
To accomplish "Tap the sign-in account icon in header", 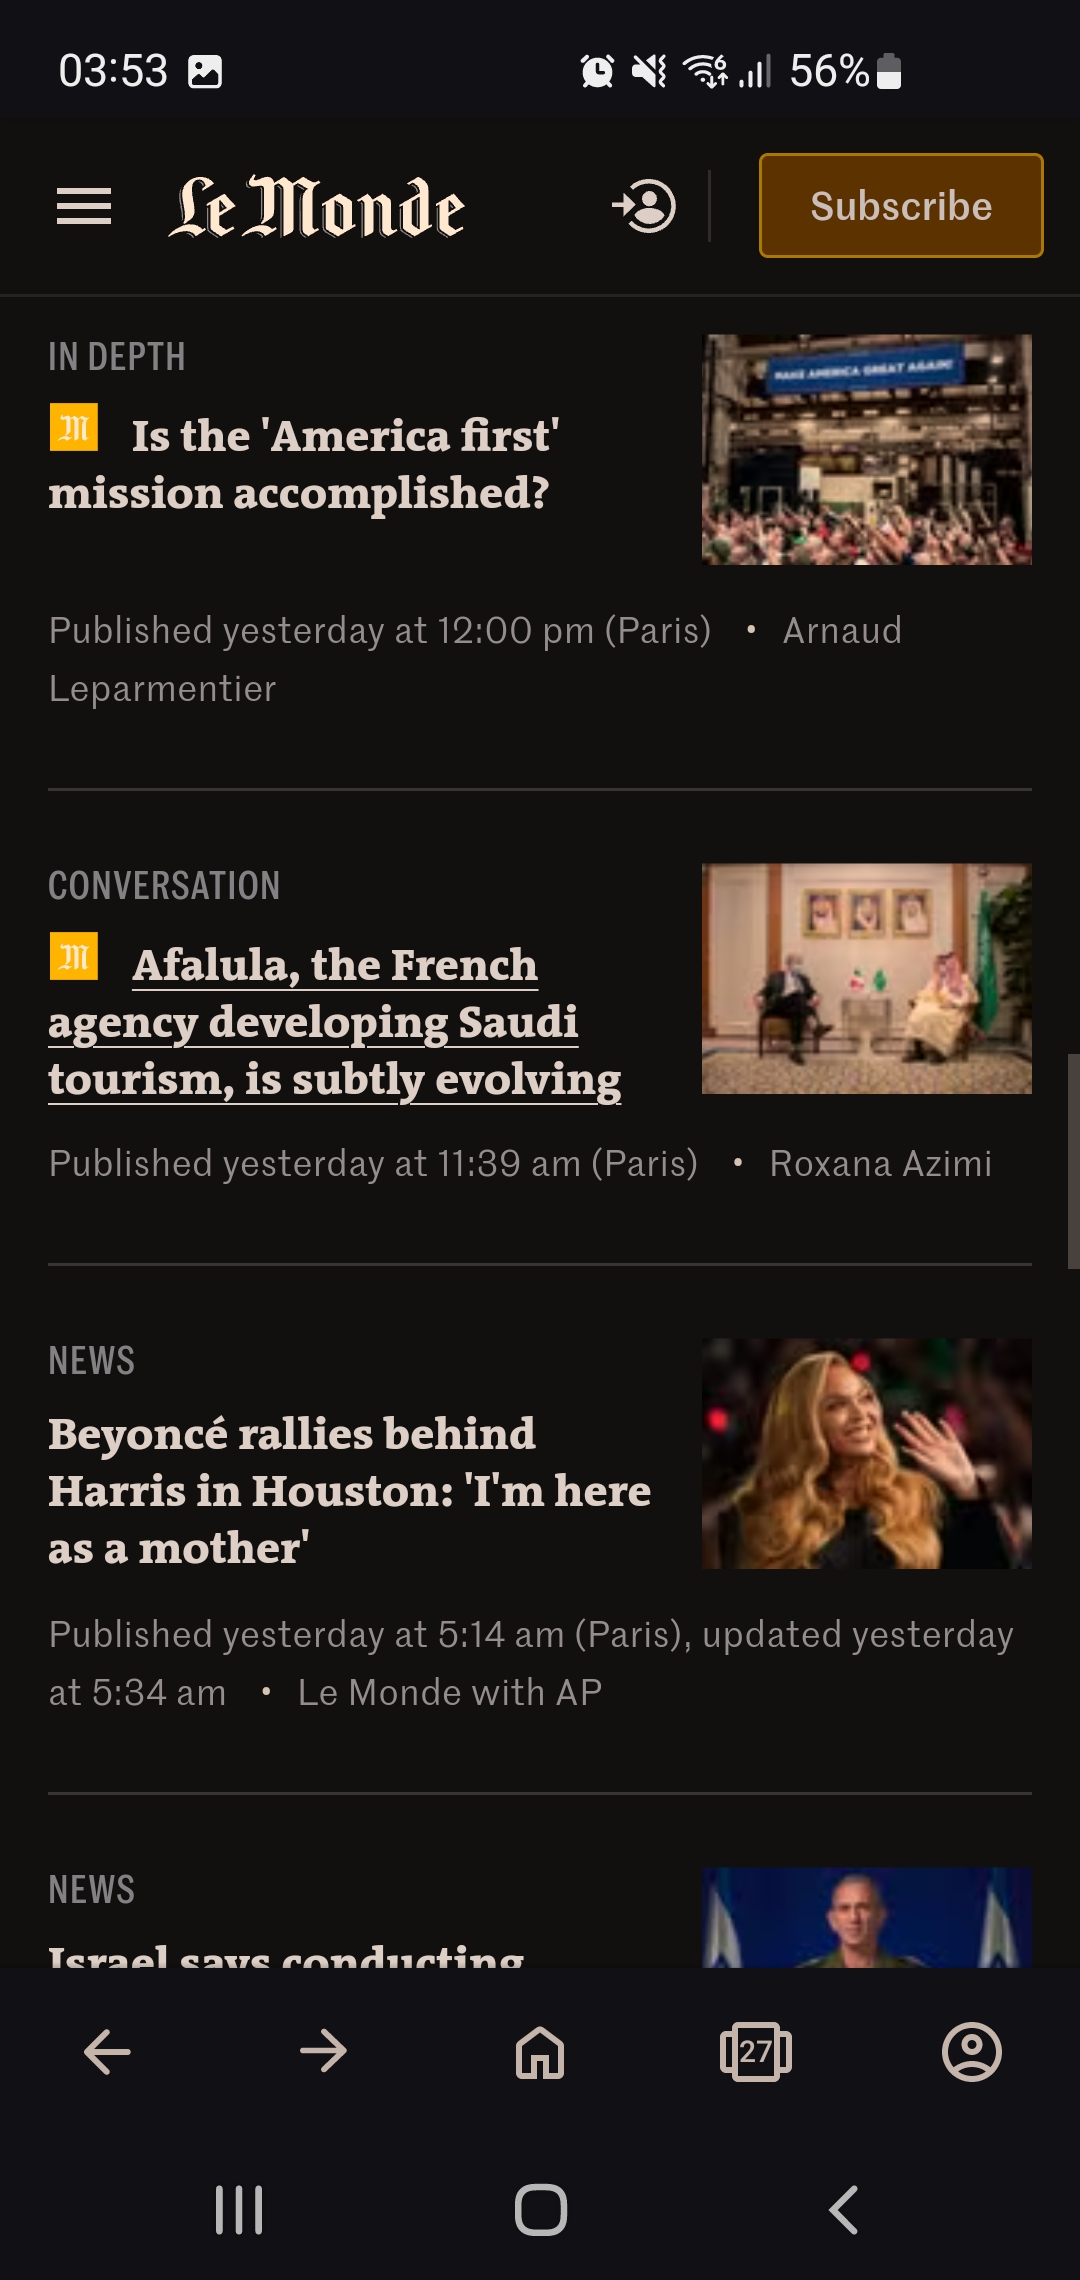I will point(644,206).
